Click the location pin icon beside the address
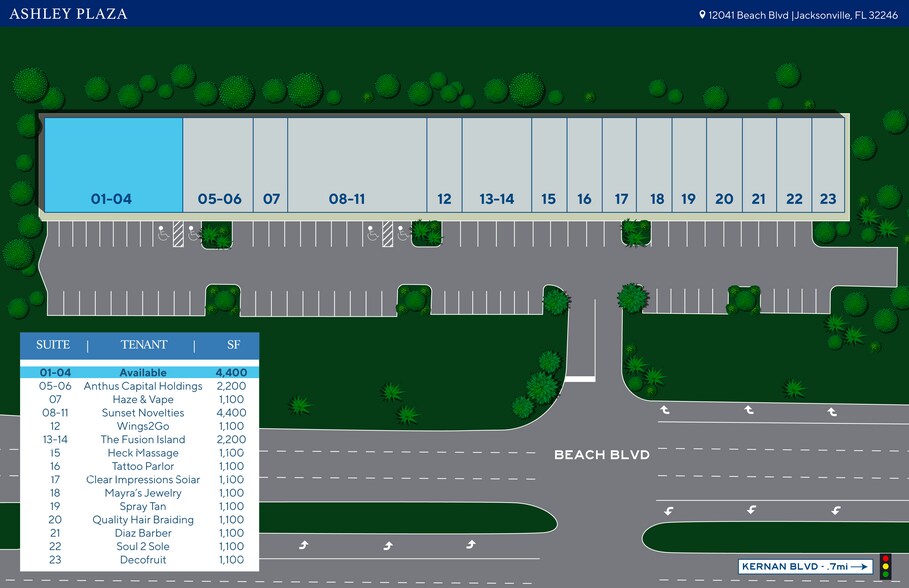This screenshot has height=588, width=909. (703, 15)
